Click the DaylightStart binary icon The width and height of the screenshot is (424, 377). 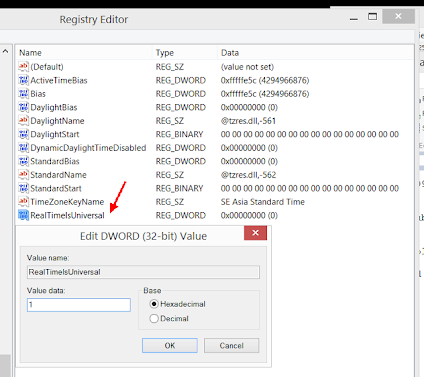(x=23, y=134)
